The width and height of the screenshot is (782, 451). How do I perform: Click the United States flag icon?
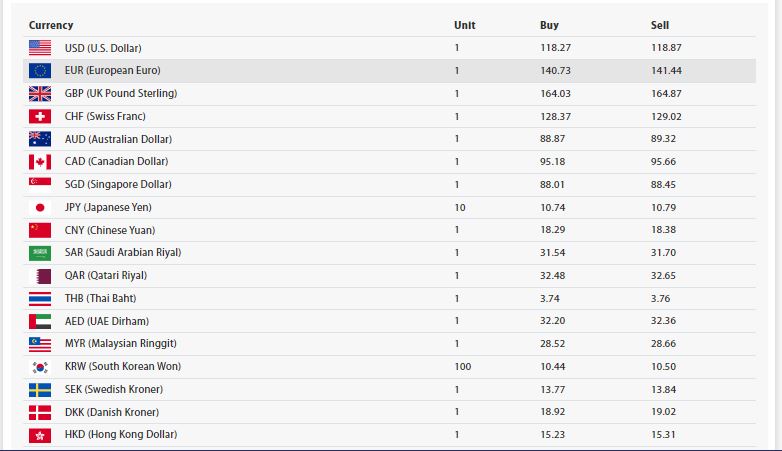point(40,48)
